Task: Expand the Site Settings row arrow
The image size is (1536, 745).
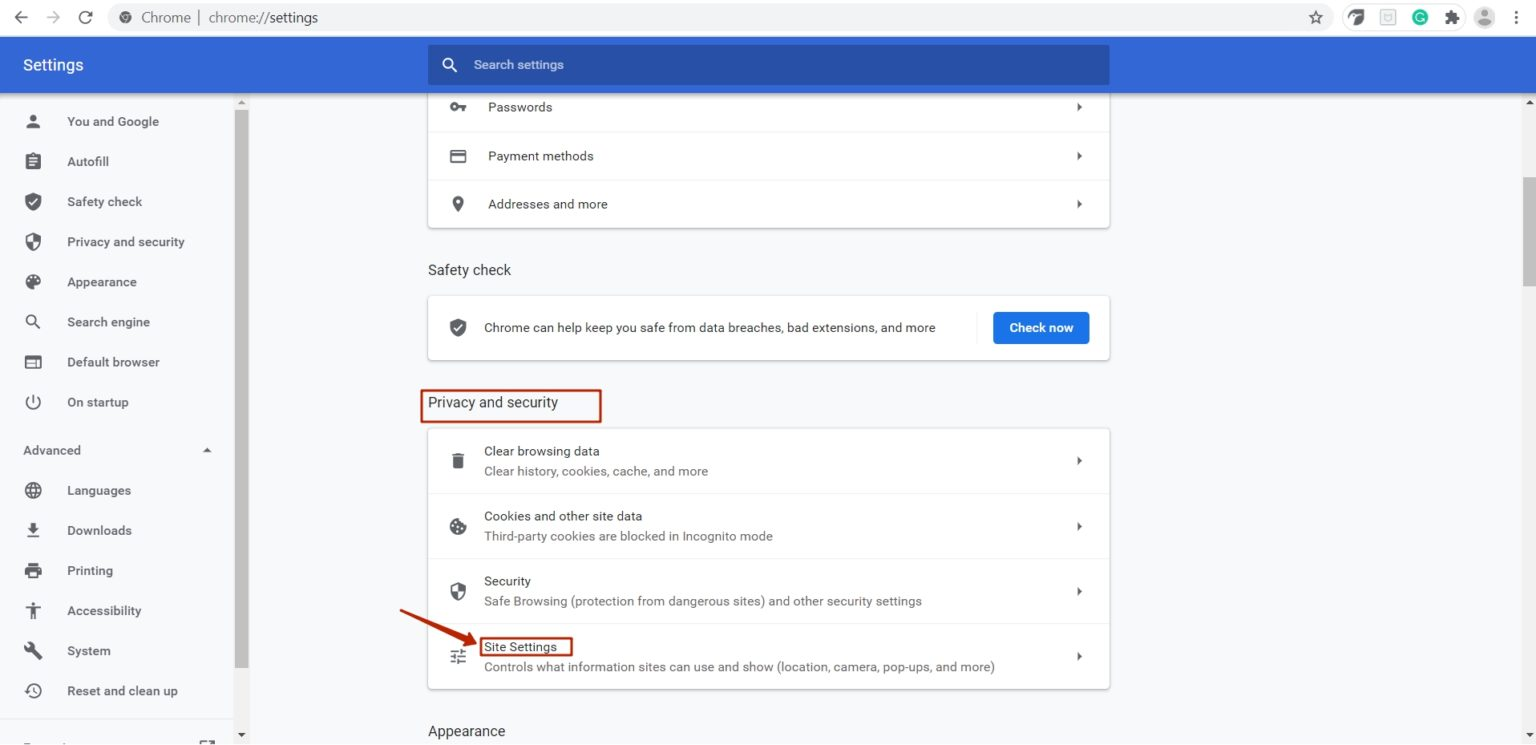Action: click(x=1079, y=657)
